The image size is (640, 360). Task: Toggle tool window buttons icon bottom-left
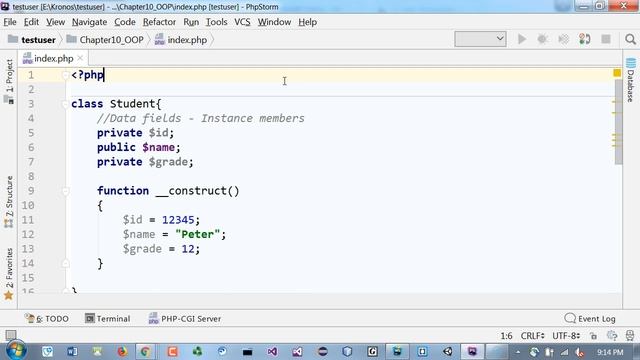pyautogui.click(x=11, y=336)
